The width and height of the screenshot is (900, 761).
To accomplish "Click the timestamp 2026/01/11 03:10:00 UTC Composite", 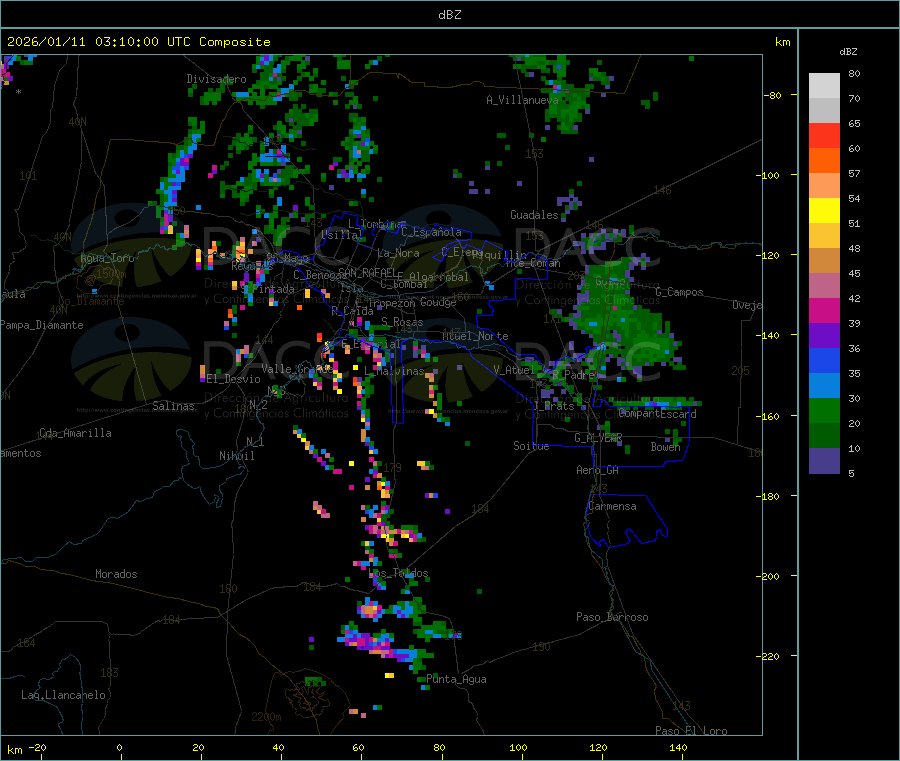I will click(138, 42).
